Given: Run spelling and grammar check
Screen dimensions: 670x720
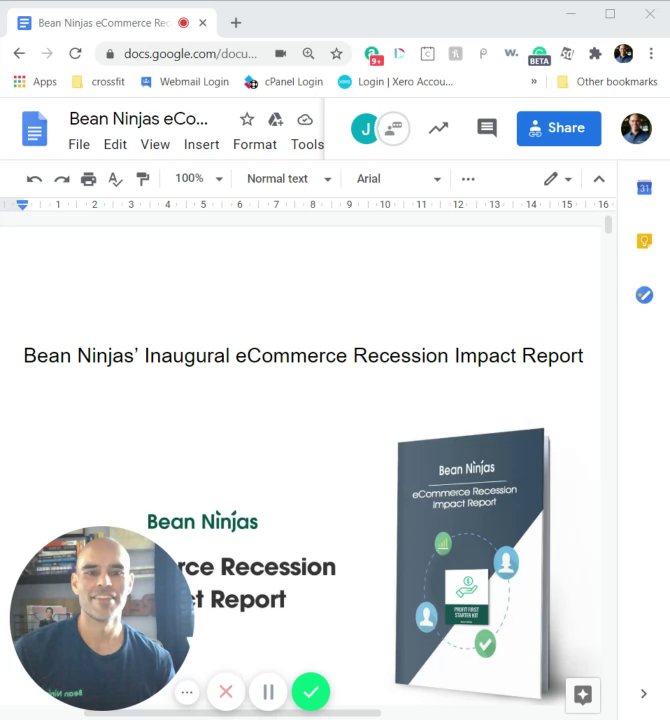Looking at the screenshot, I should click(115, 179).
